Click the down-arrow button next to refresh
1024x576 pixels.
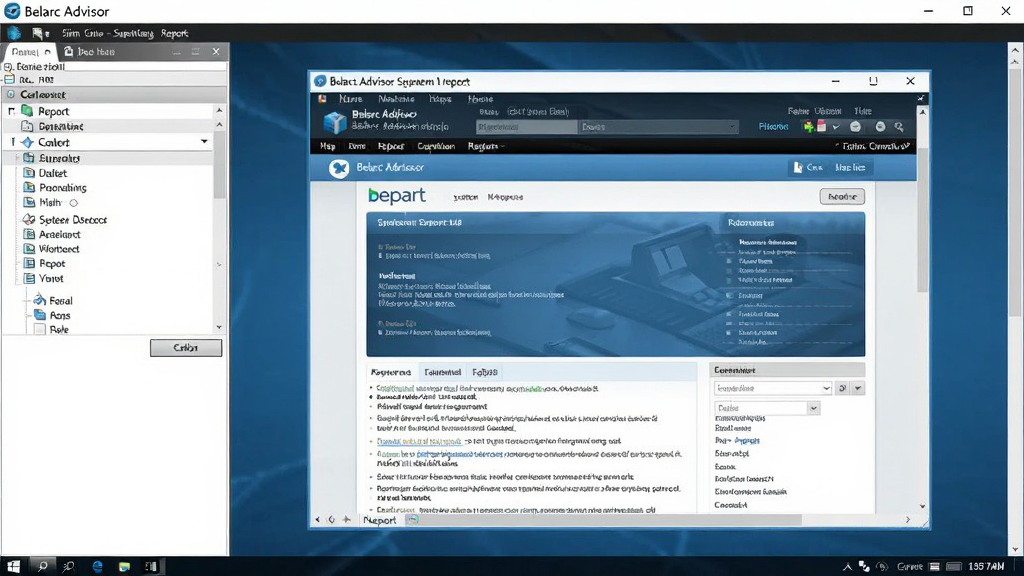coord(858,388)
